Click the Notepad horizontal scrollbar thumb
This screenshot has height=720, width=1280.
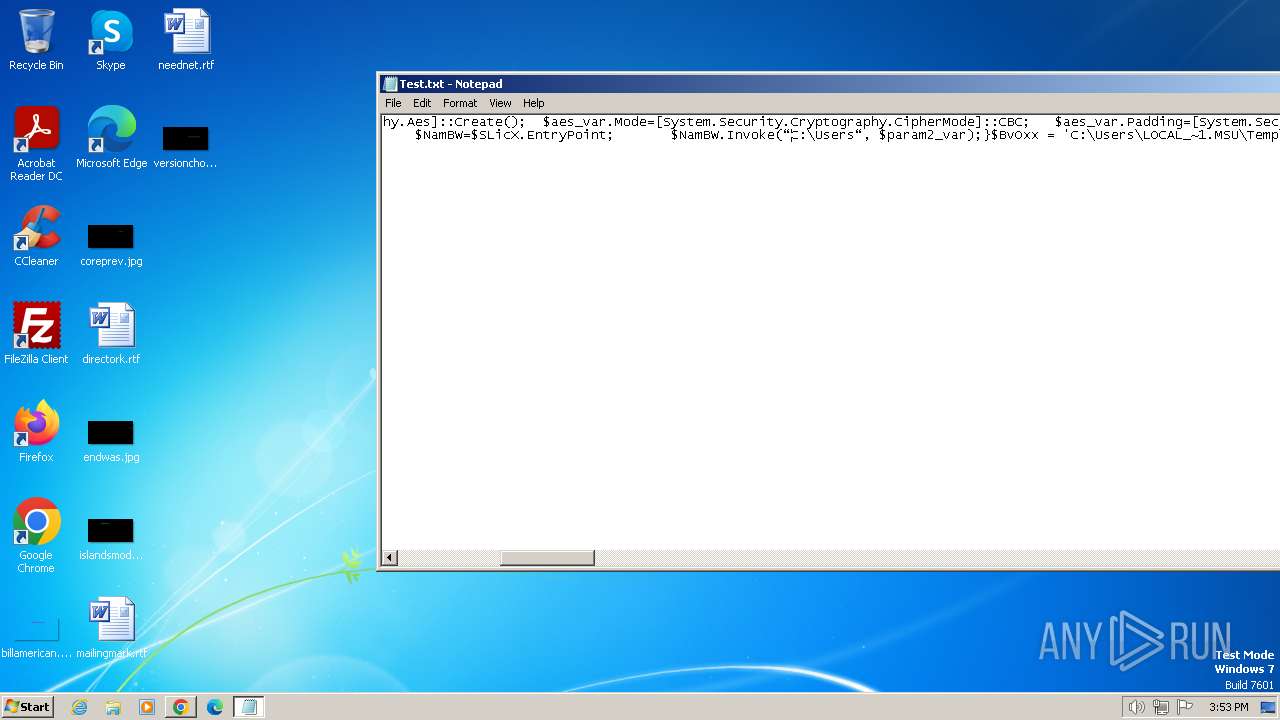tap(547, 557)
